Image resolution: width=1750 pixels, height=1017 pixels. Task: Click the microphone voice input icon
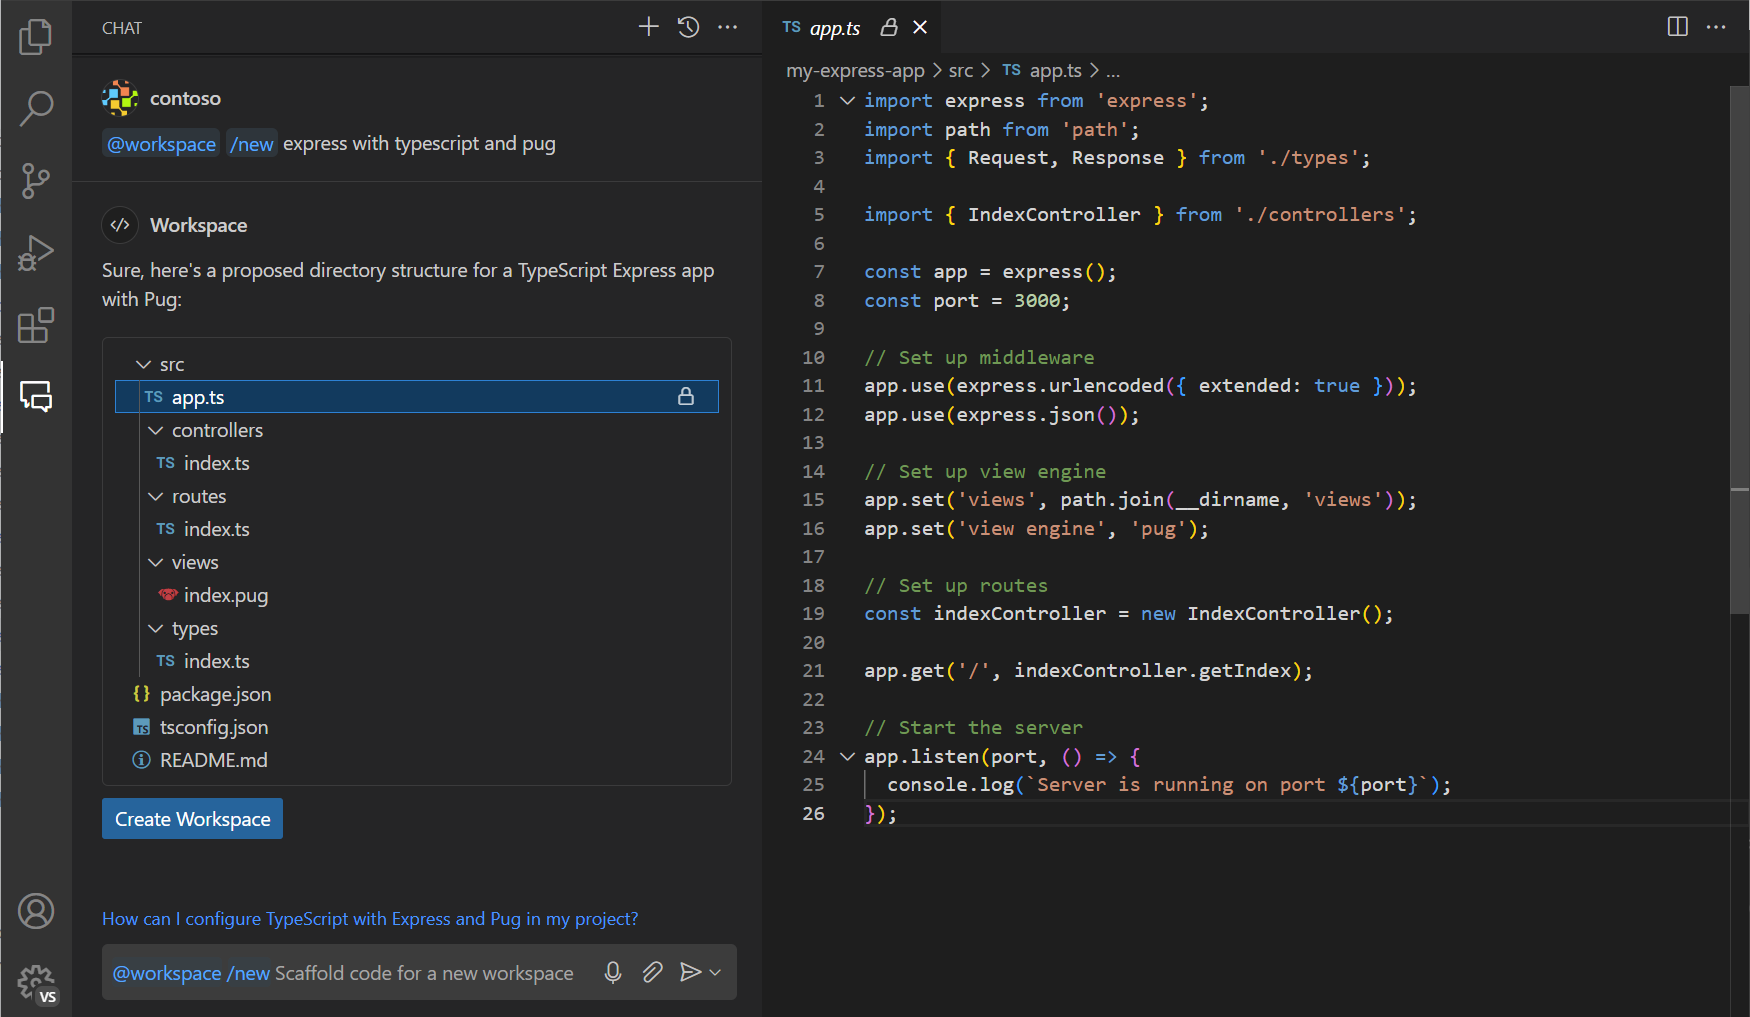pyautogui.click(x=613, y=972)
